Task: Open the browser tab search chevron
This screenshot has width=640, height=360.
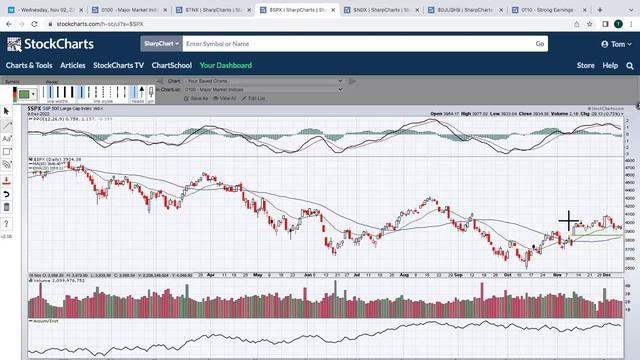Action: tap(631, 10)
